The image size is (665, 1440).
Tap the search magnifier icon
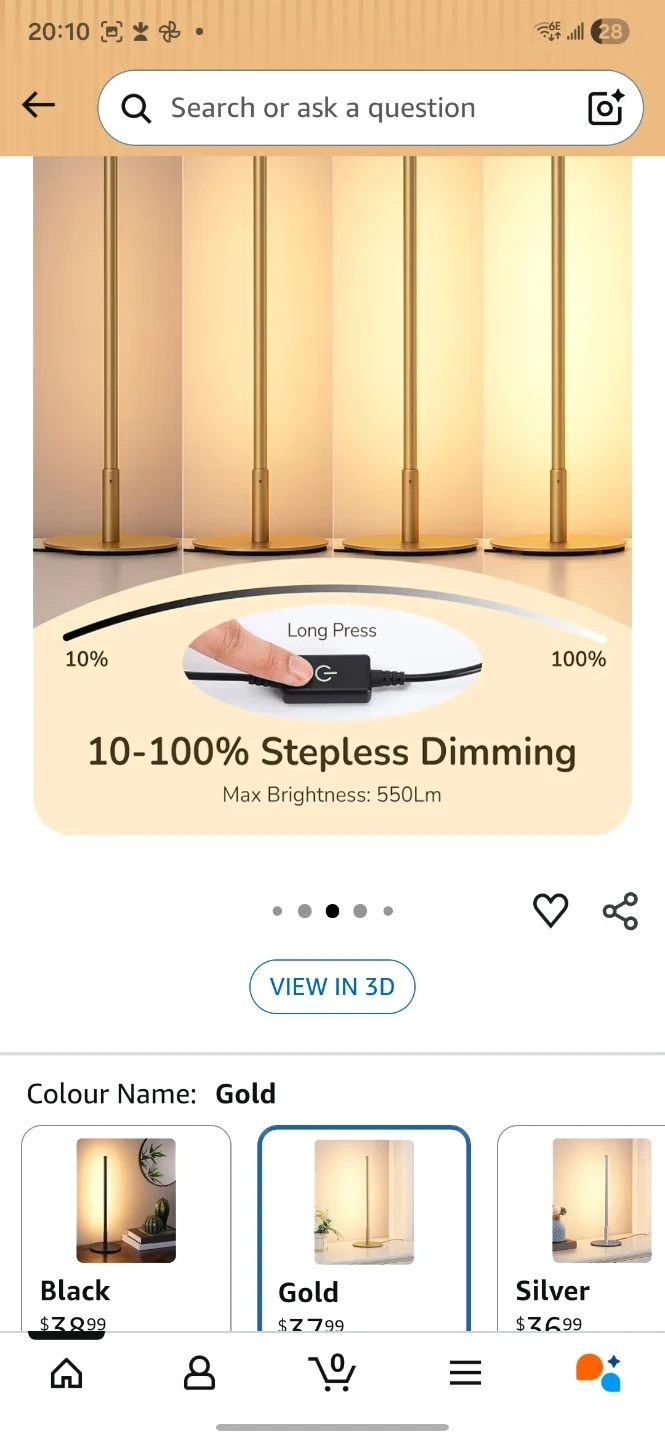136,108
